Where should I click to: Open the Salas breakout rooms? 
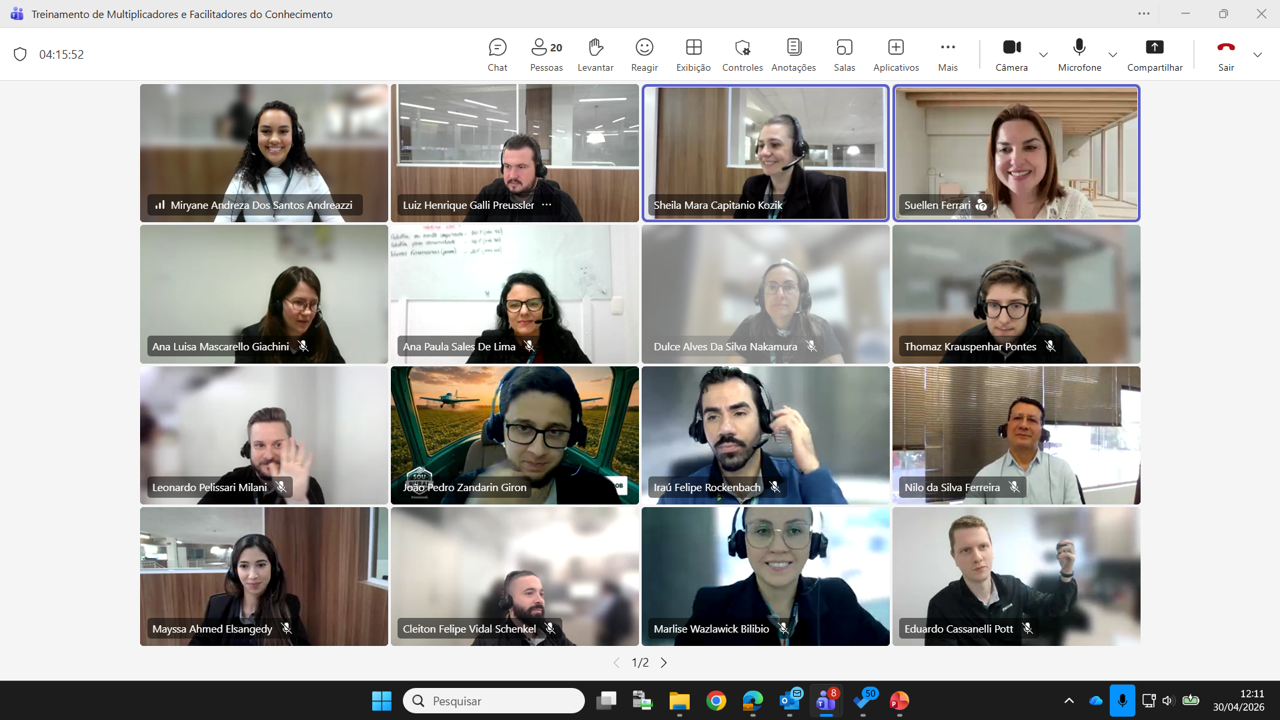point(844,54)
